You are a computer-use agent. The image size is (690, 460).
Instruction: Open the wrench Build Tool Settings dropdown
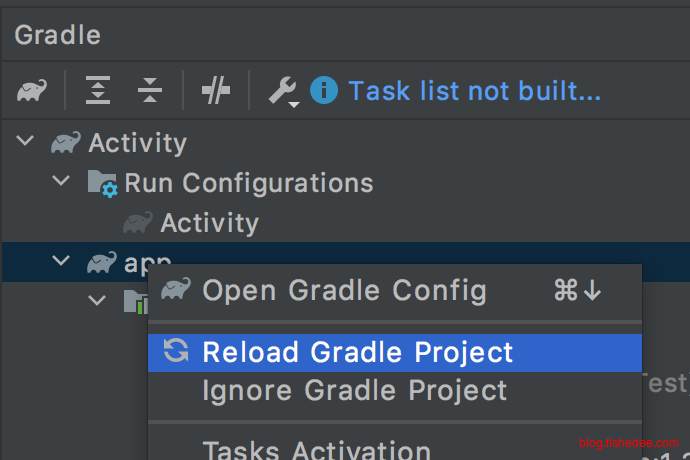click(282, 92)
